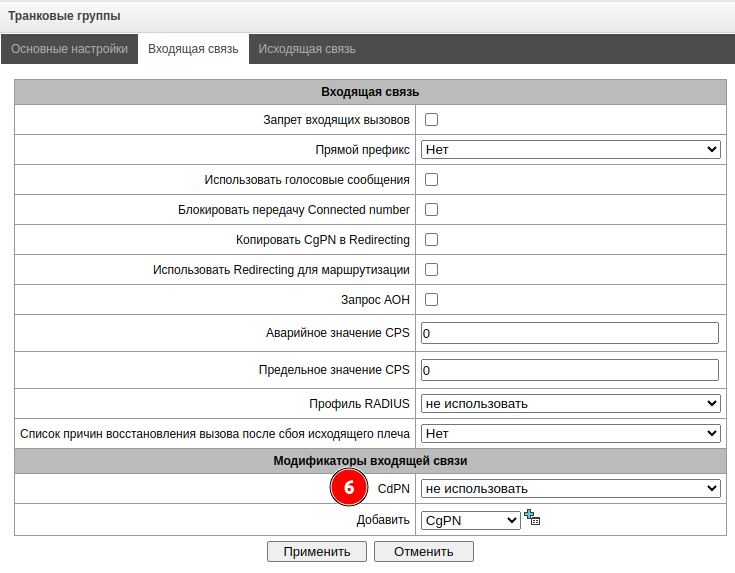The width and height of the screenshot is (735, 573).
Task: Focus the Предельное значение CPS input
Action: [x=570, y=370]
